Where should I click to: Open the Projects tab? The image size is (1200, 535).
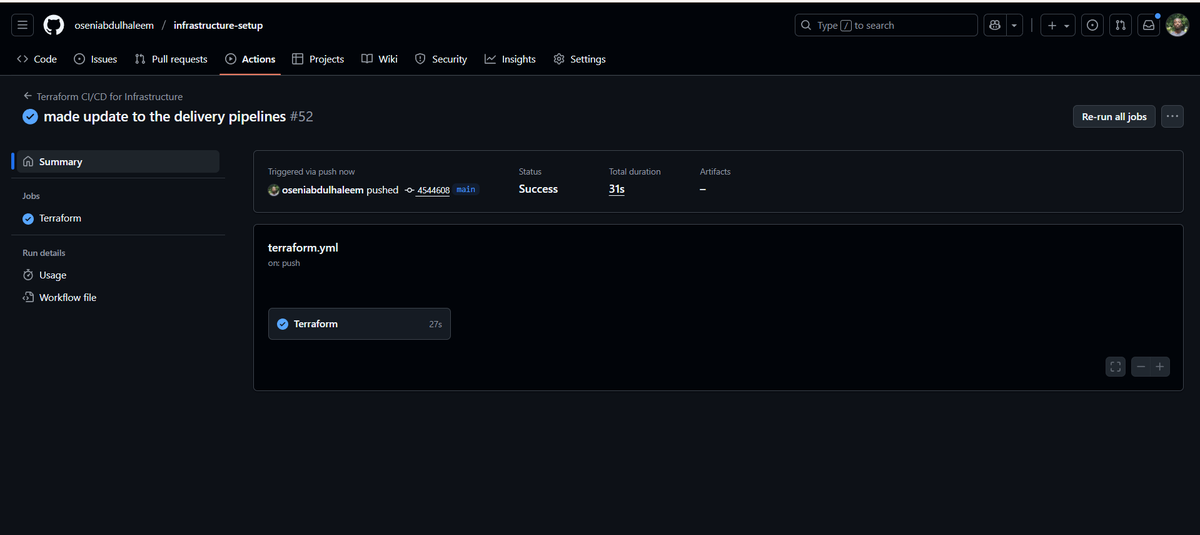(318, 59)
